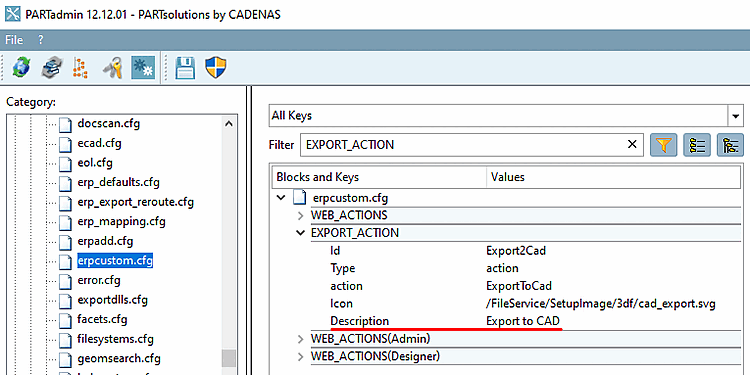Click the ExportToCad value

click(x=519, y=286)
